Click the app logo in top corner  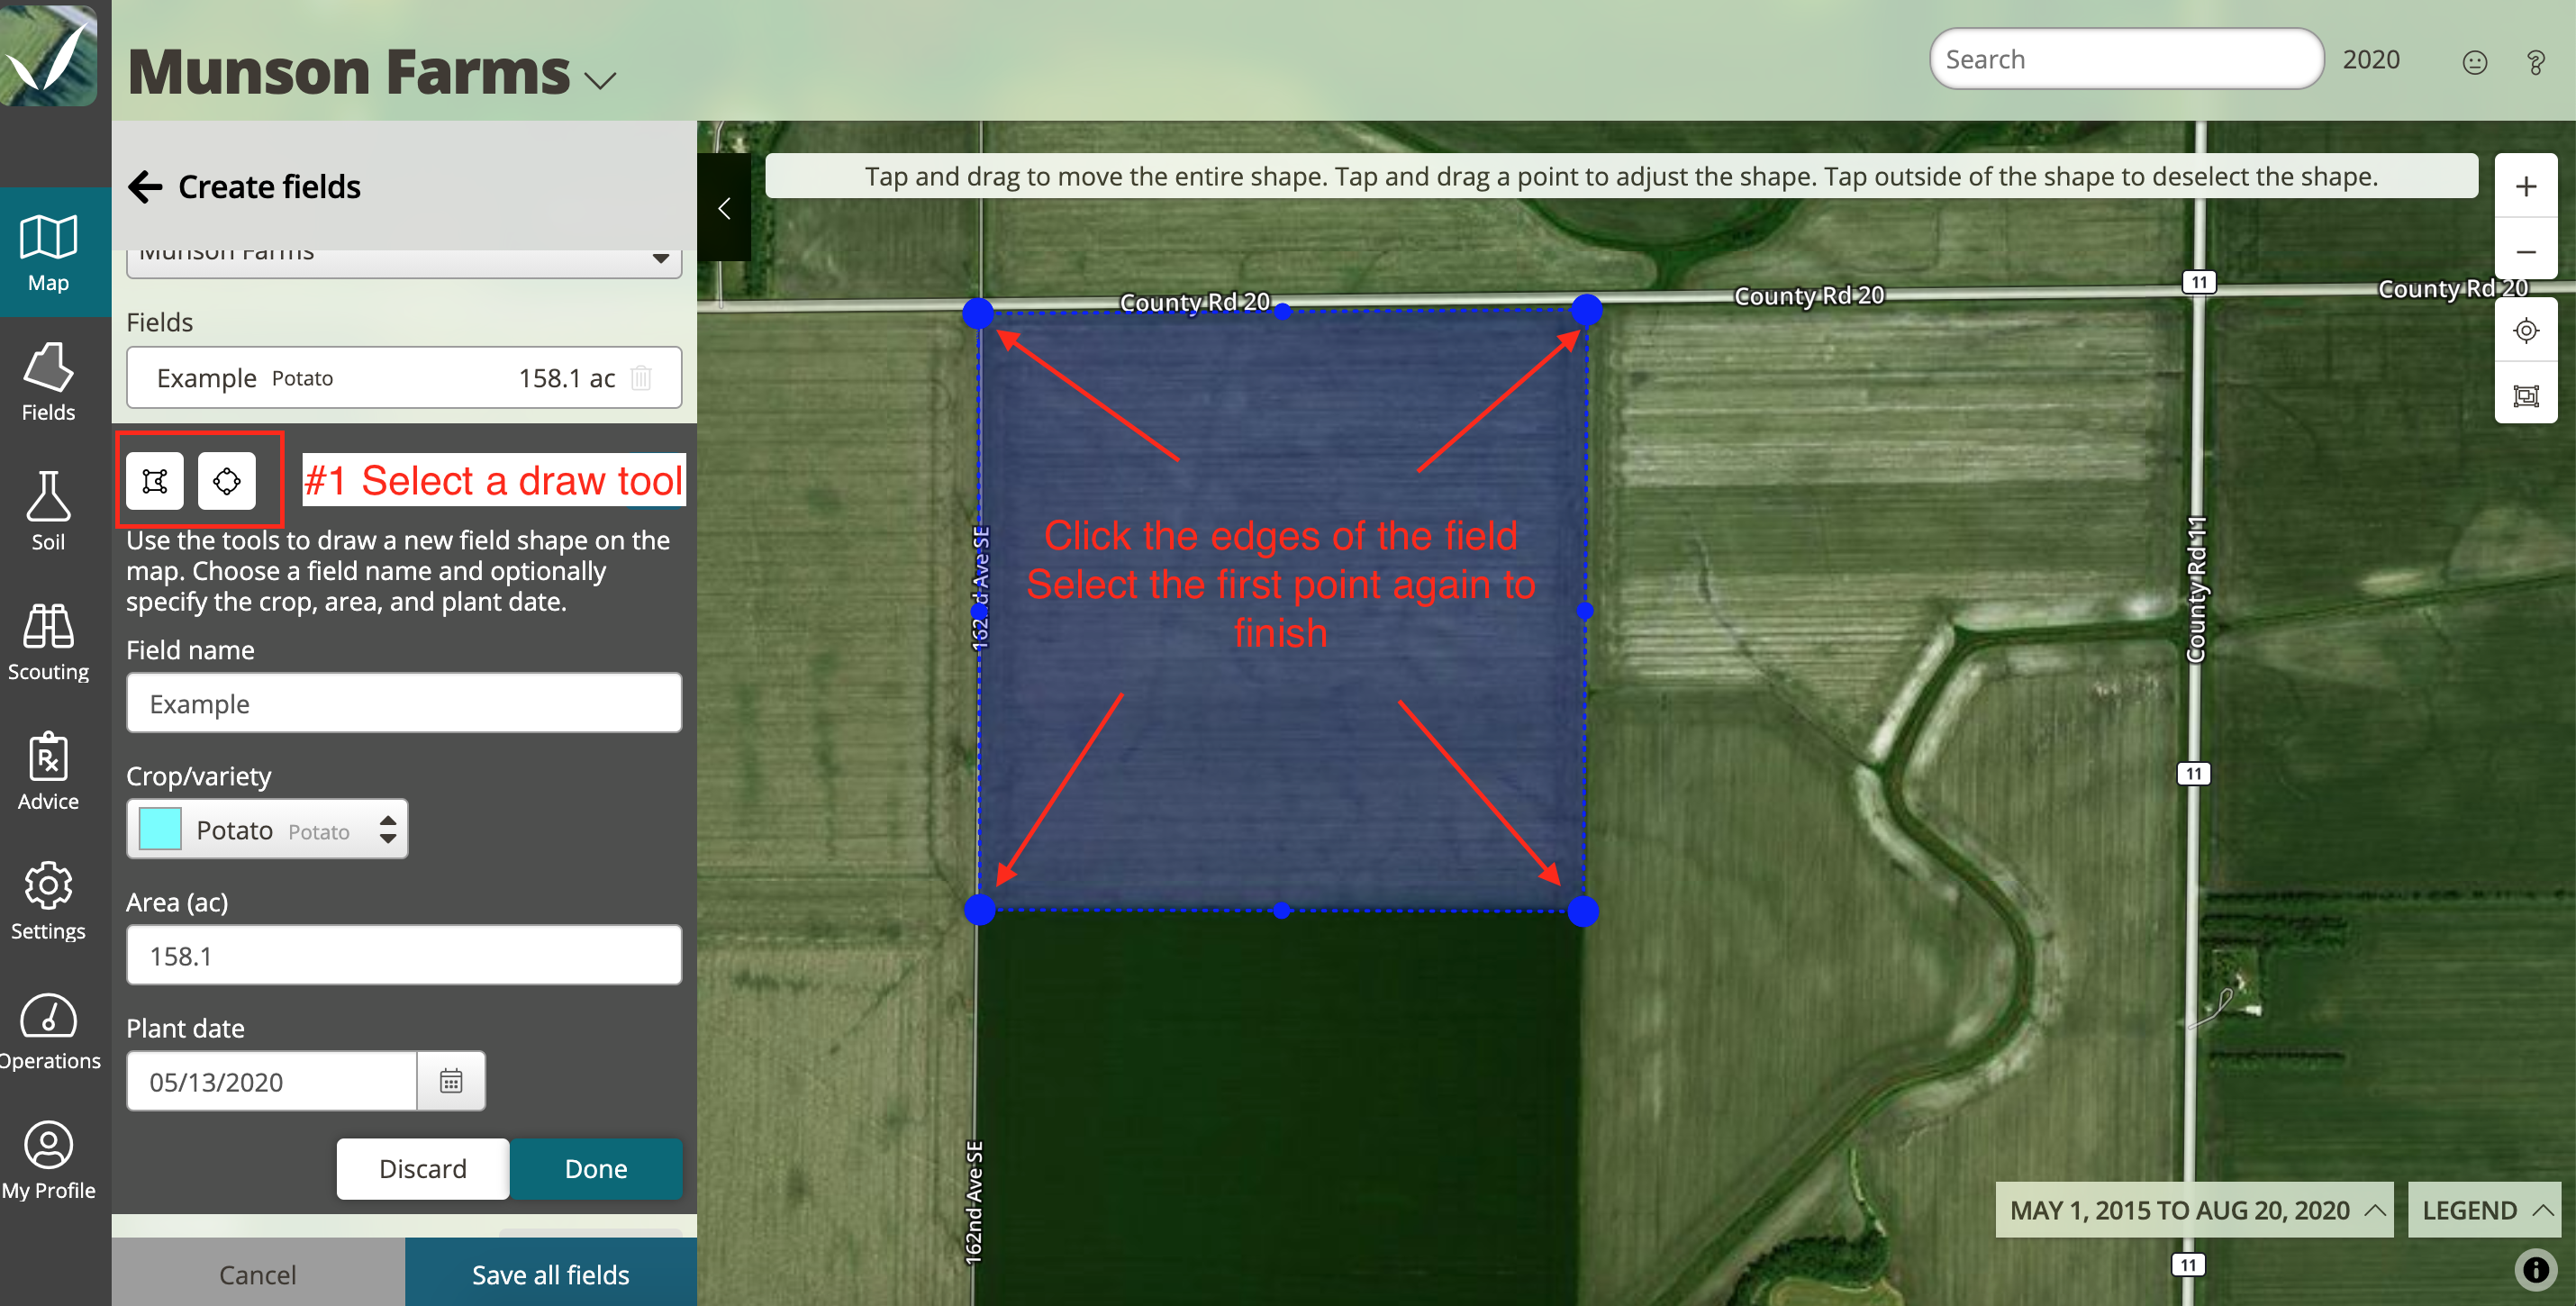pyautogui.click(x=49, y=54)
